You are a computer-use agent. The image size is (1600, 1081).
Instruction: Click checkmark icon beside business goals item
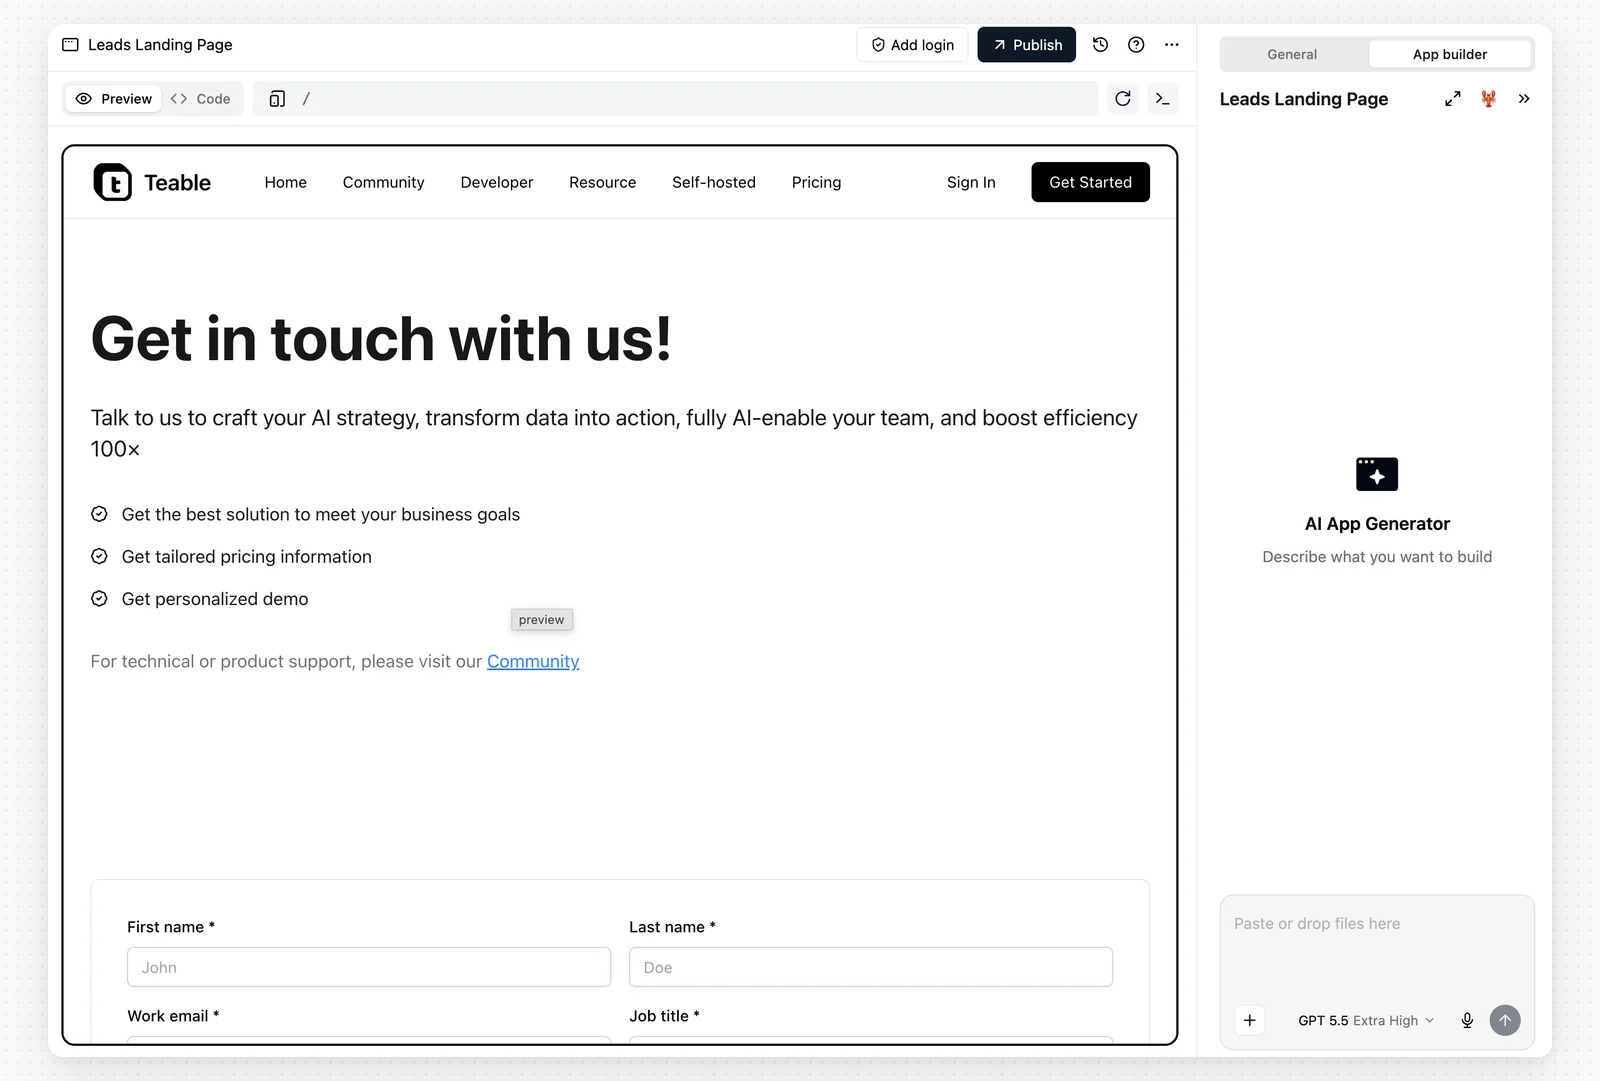tap(99, 514)
